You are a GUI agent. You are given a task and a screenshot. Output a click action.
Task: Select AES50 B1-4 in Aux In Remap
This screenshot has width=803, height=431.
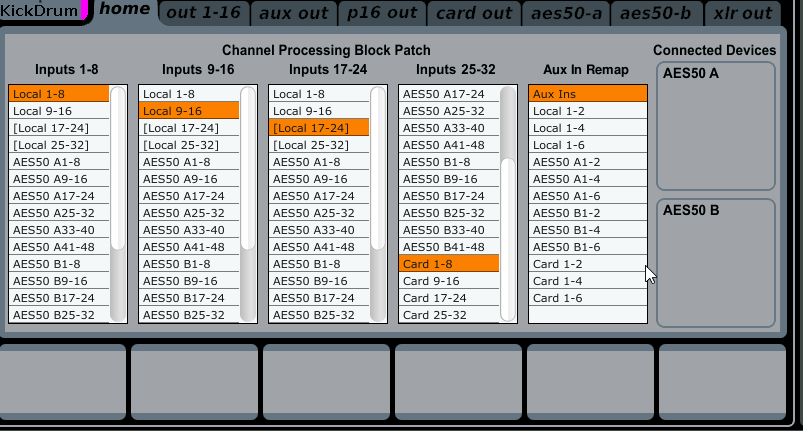588,230
